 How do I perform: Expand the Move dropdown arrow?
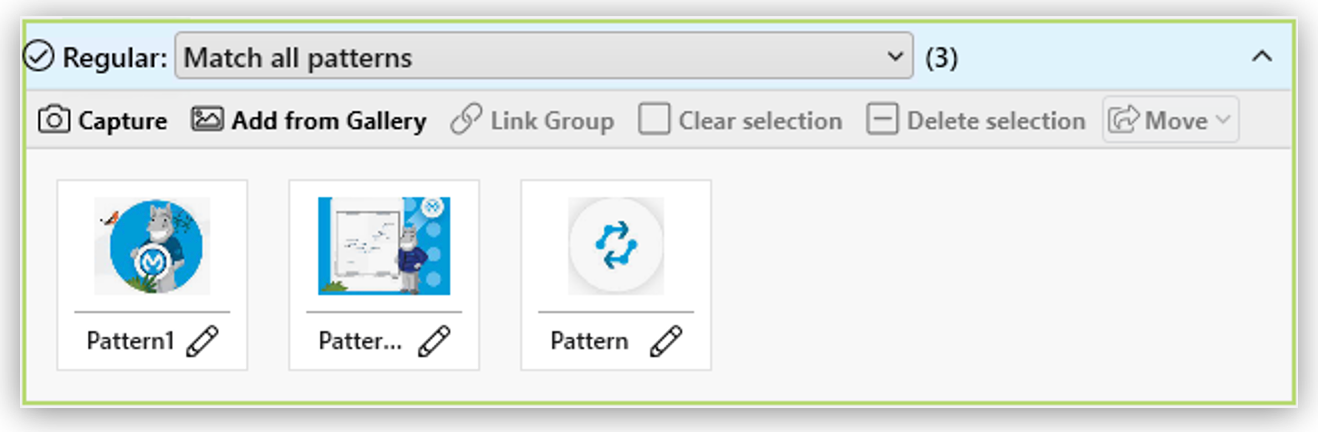click(x=1222, y=121)
